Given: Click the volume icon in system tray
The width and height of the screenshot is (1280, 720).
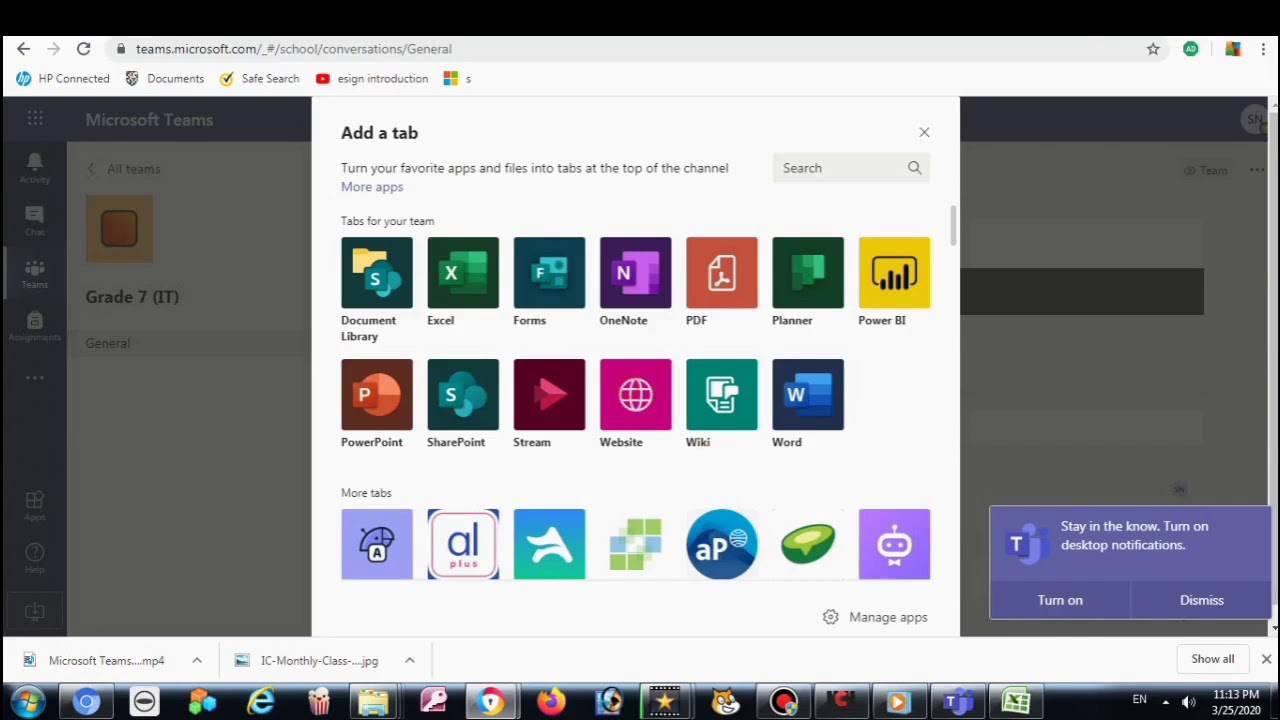Looking at the screenshot, I should (1188, 701).
